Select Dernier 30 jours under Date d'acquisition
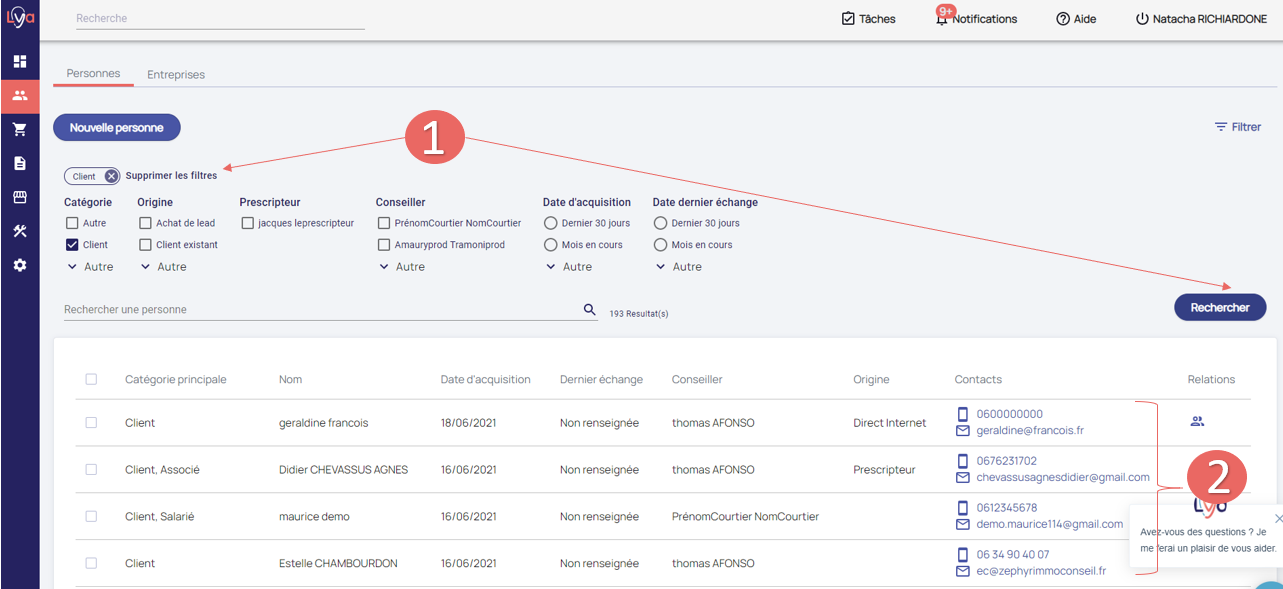1283x589 pixels. (x=550, y=223)
